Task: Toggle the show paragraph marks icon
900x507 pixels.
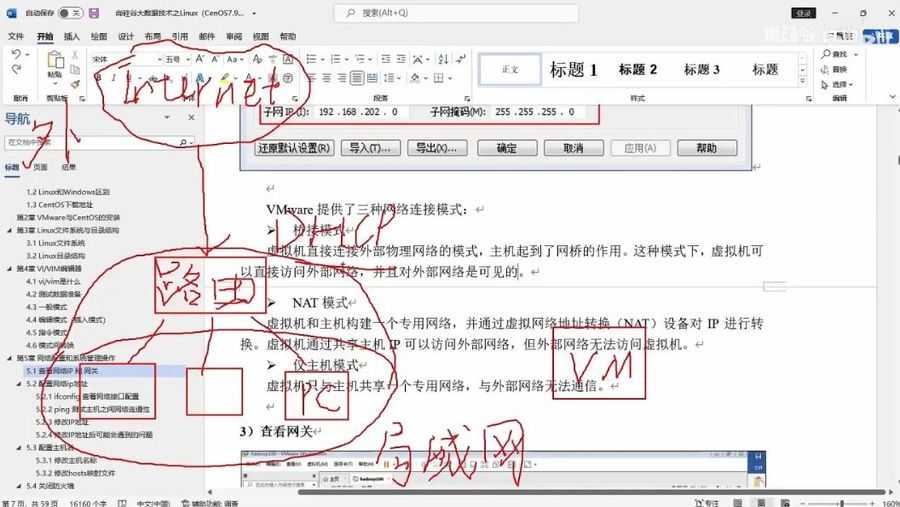Action: coord(460,59)
